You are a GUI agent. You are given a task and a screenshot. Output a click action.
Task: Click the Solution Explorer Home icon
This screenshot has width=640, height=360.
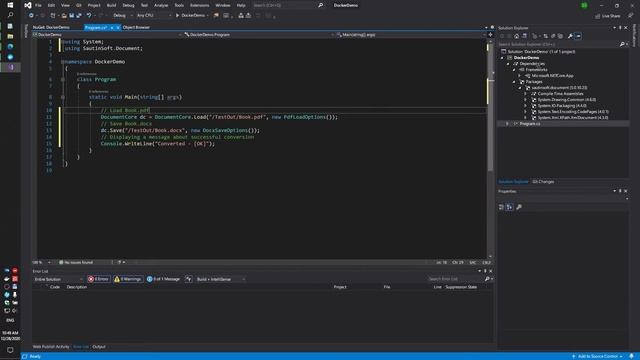pyautogui.click(x=516, y=36)
